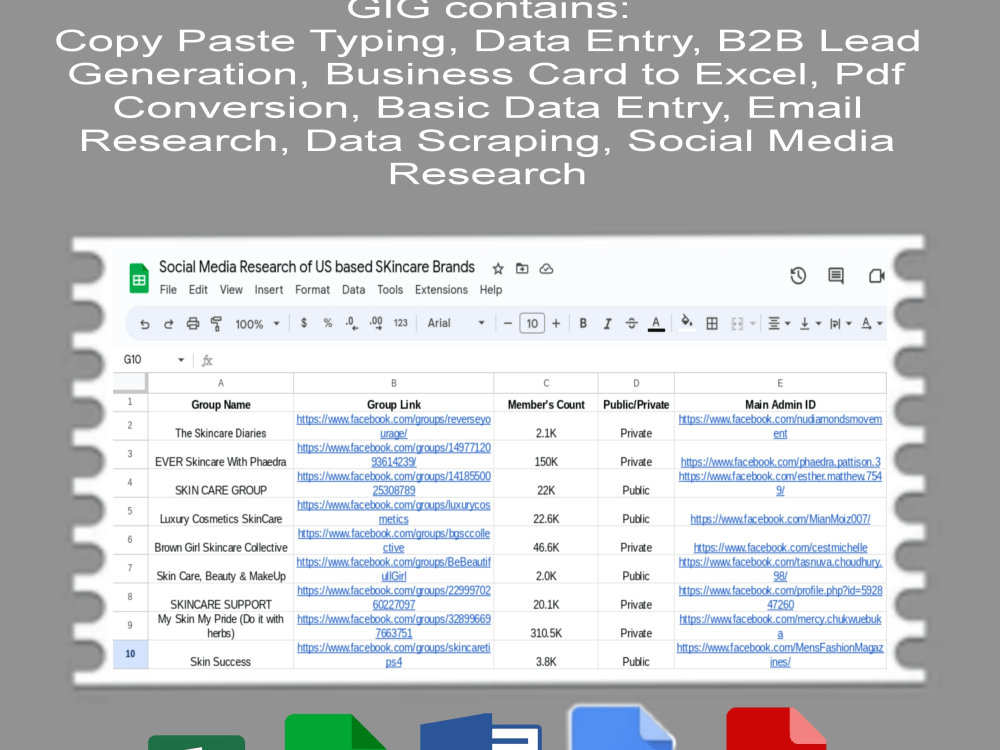The height and width of the screenshot is (750, 1000).
Task: Open the reverseyourage group link
Action: click(x=393, y=426)
